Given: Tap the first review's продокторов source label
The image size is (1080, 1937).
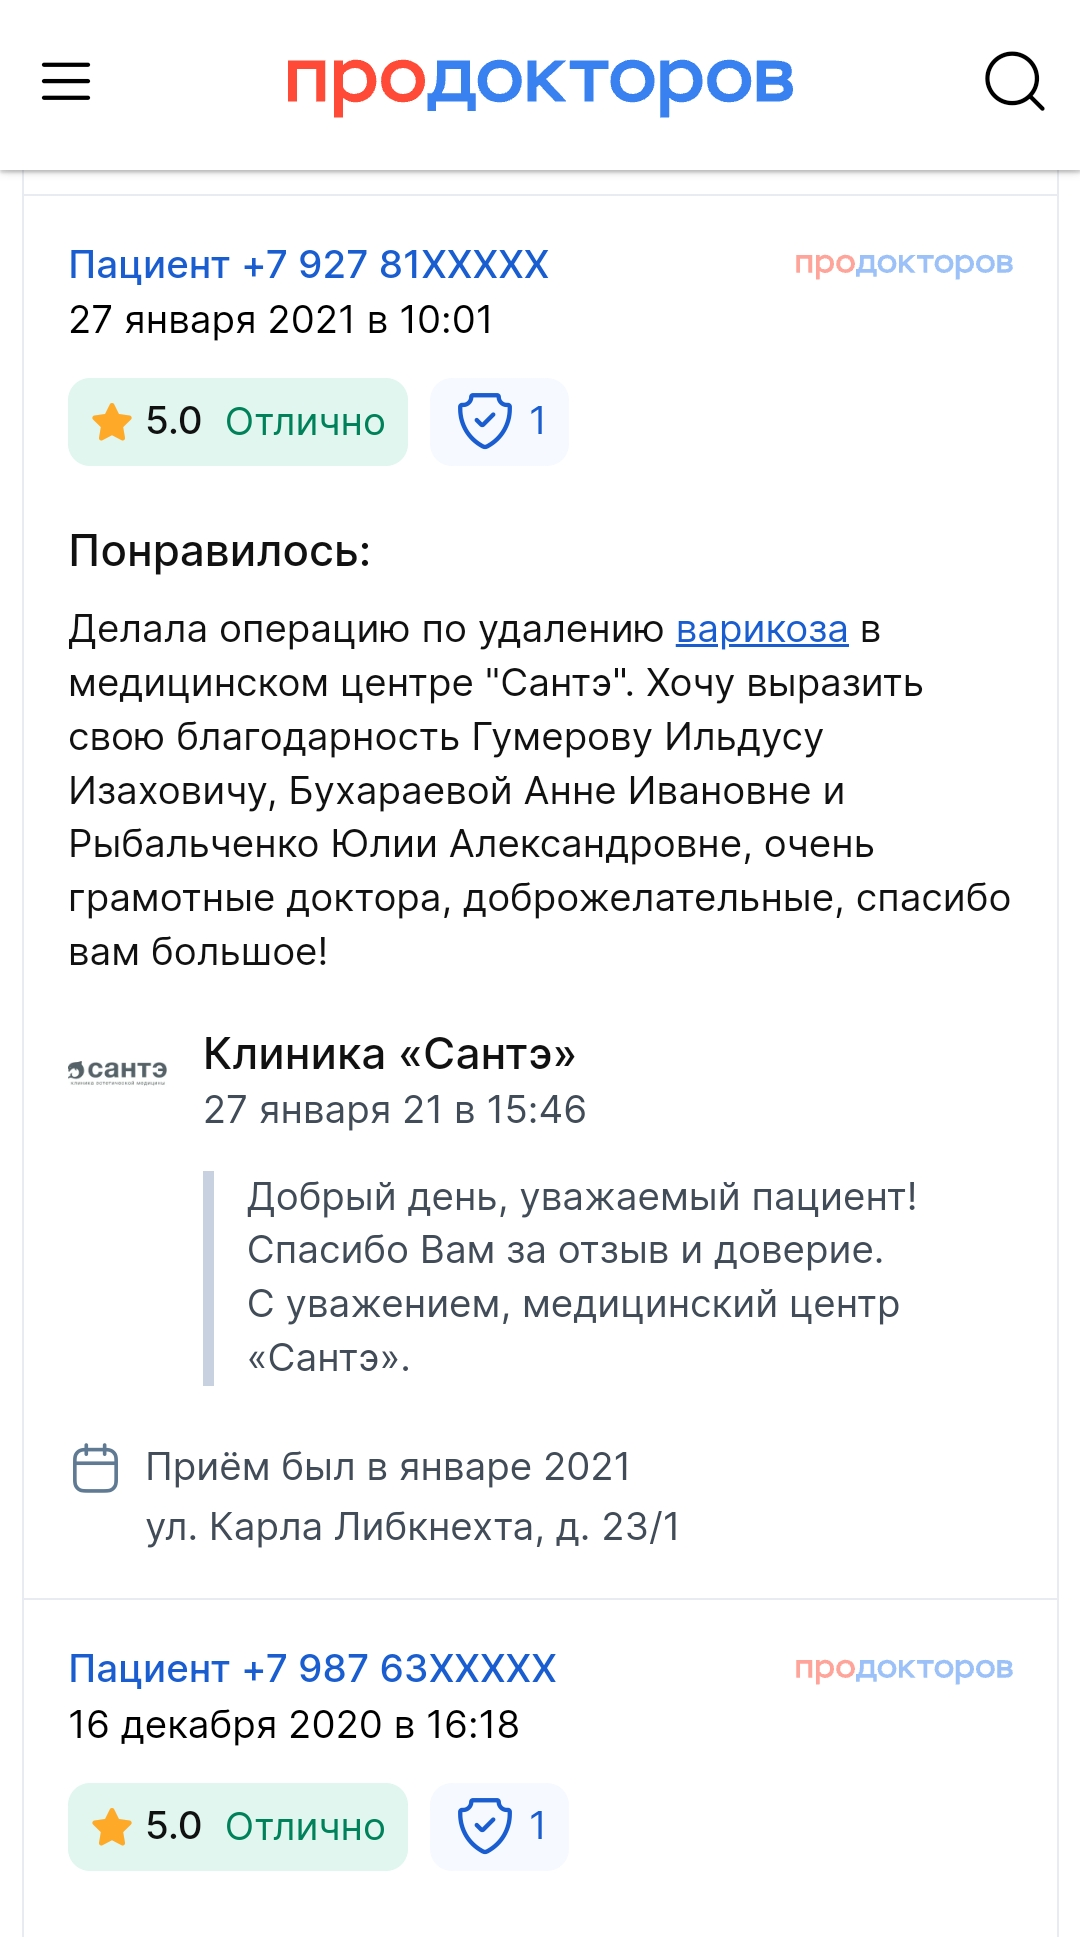Looking at the screenshot, I should [904, 264].
